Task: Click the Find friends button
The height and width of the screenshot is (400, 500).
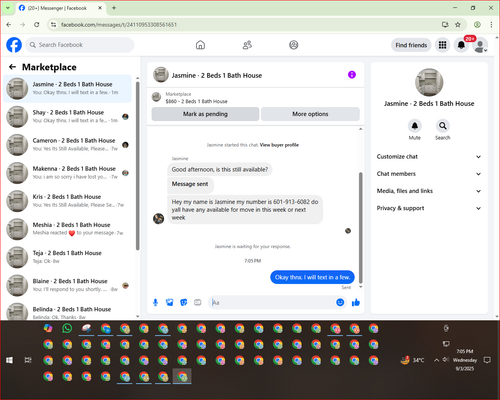Action: (x=411, y=45)
